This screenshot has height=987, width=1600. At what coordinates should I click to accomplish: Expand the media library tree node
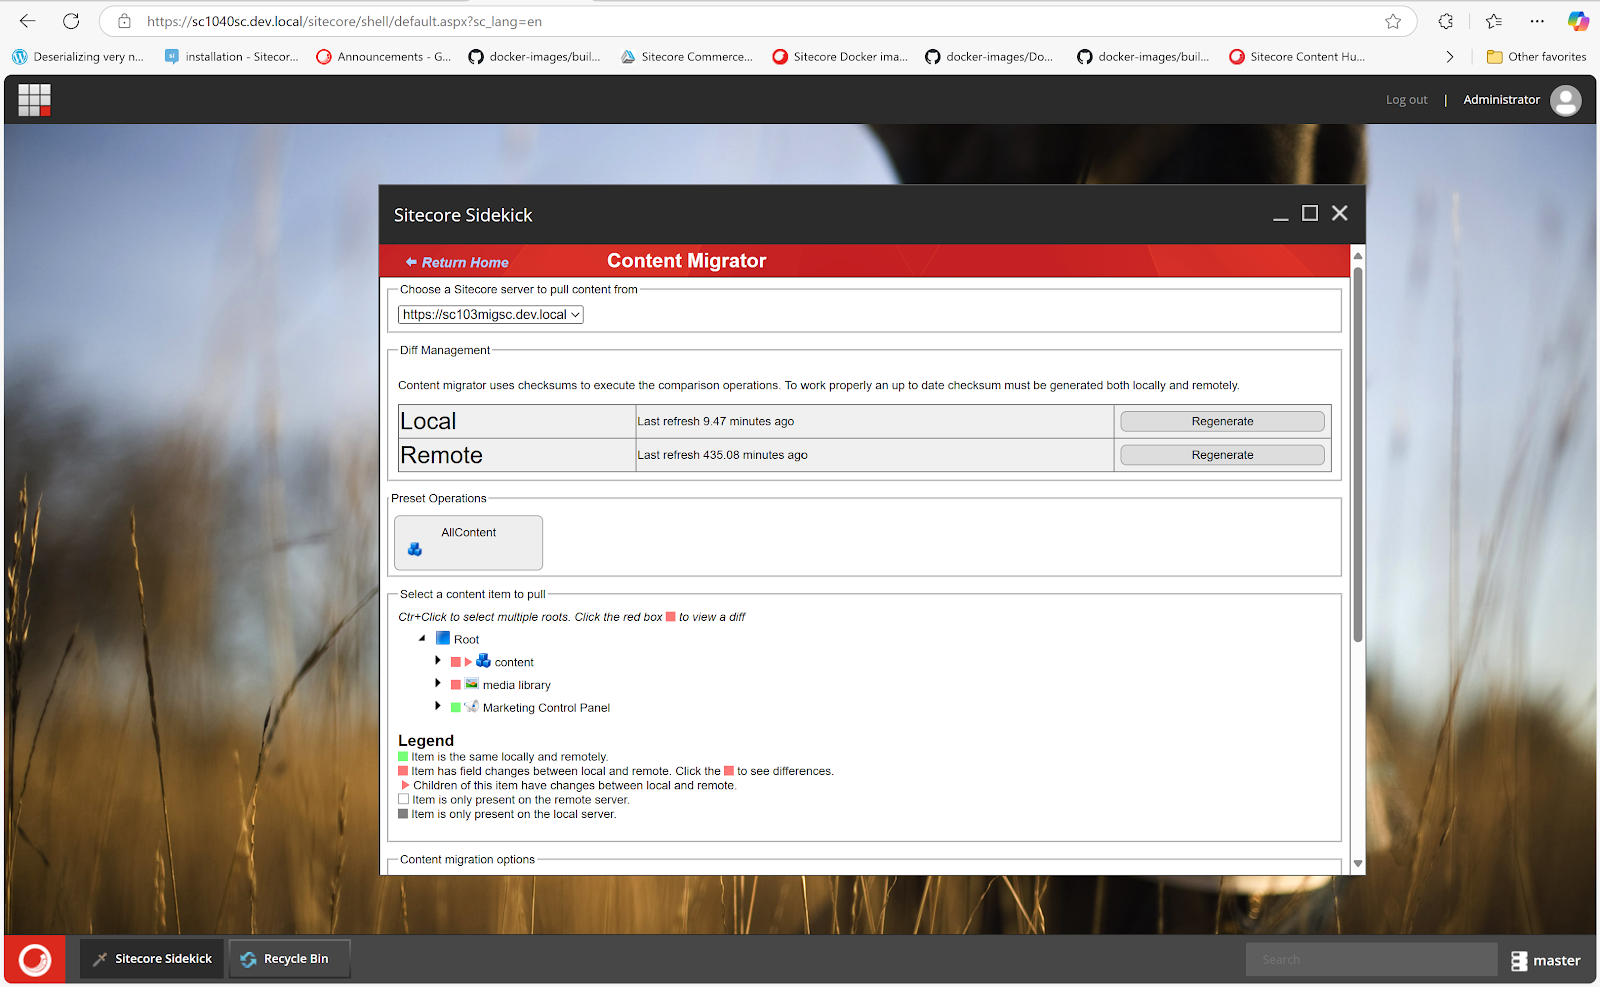pos(438,684)
